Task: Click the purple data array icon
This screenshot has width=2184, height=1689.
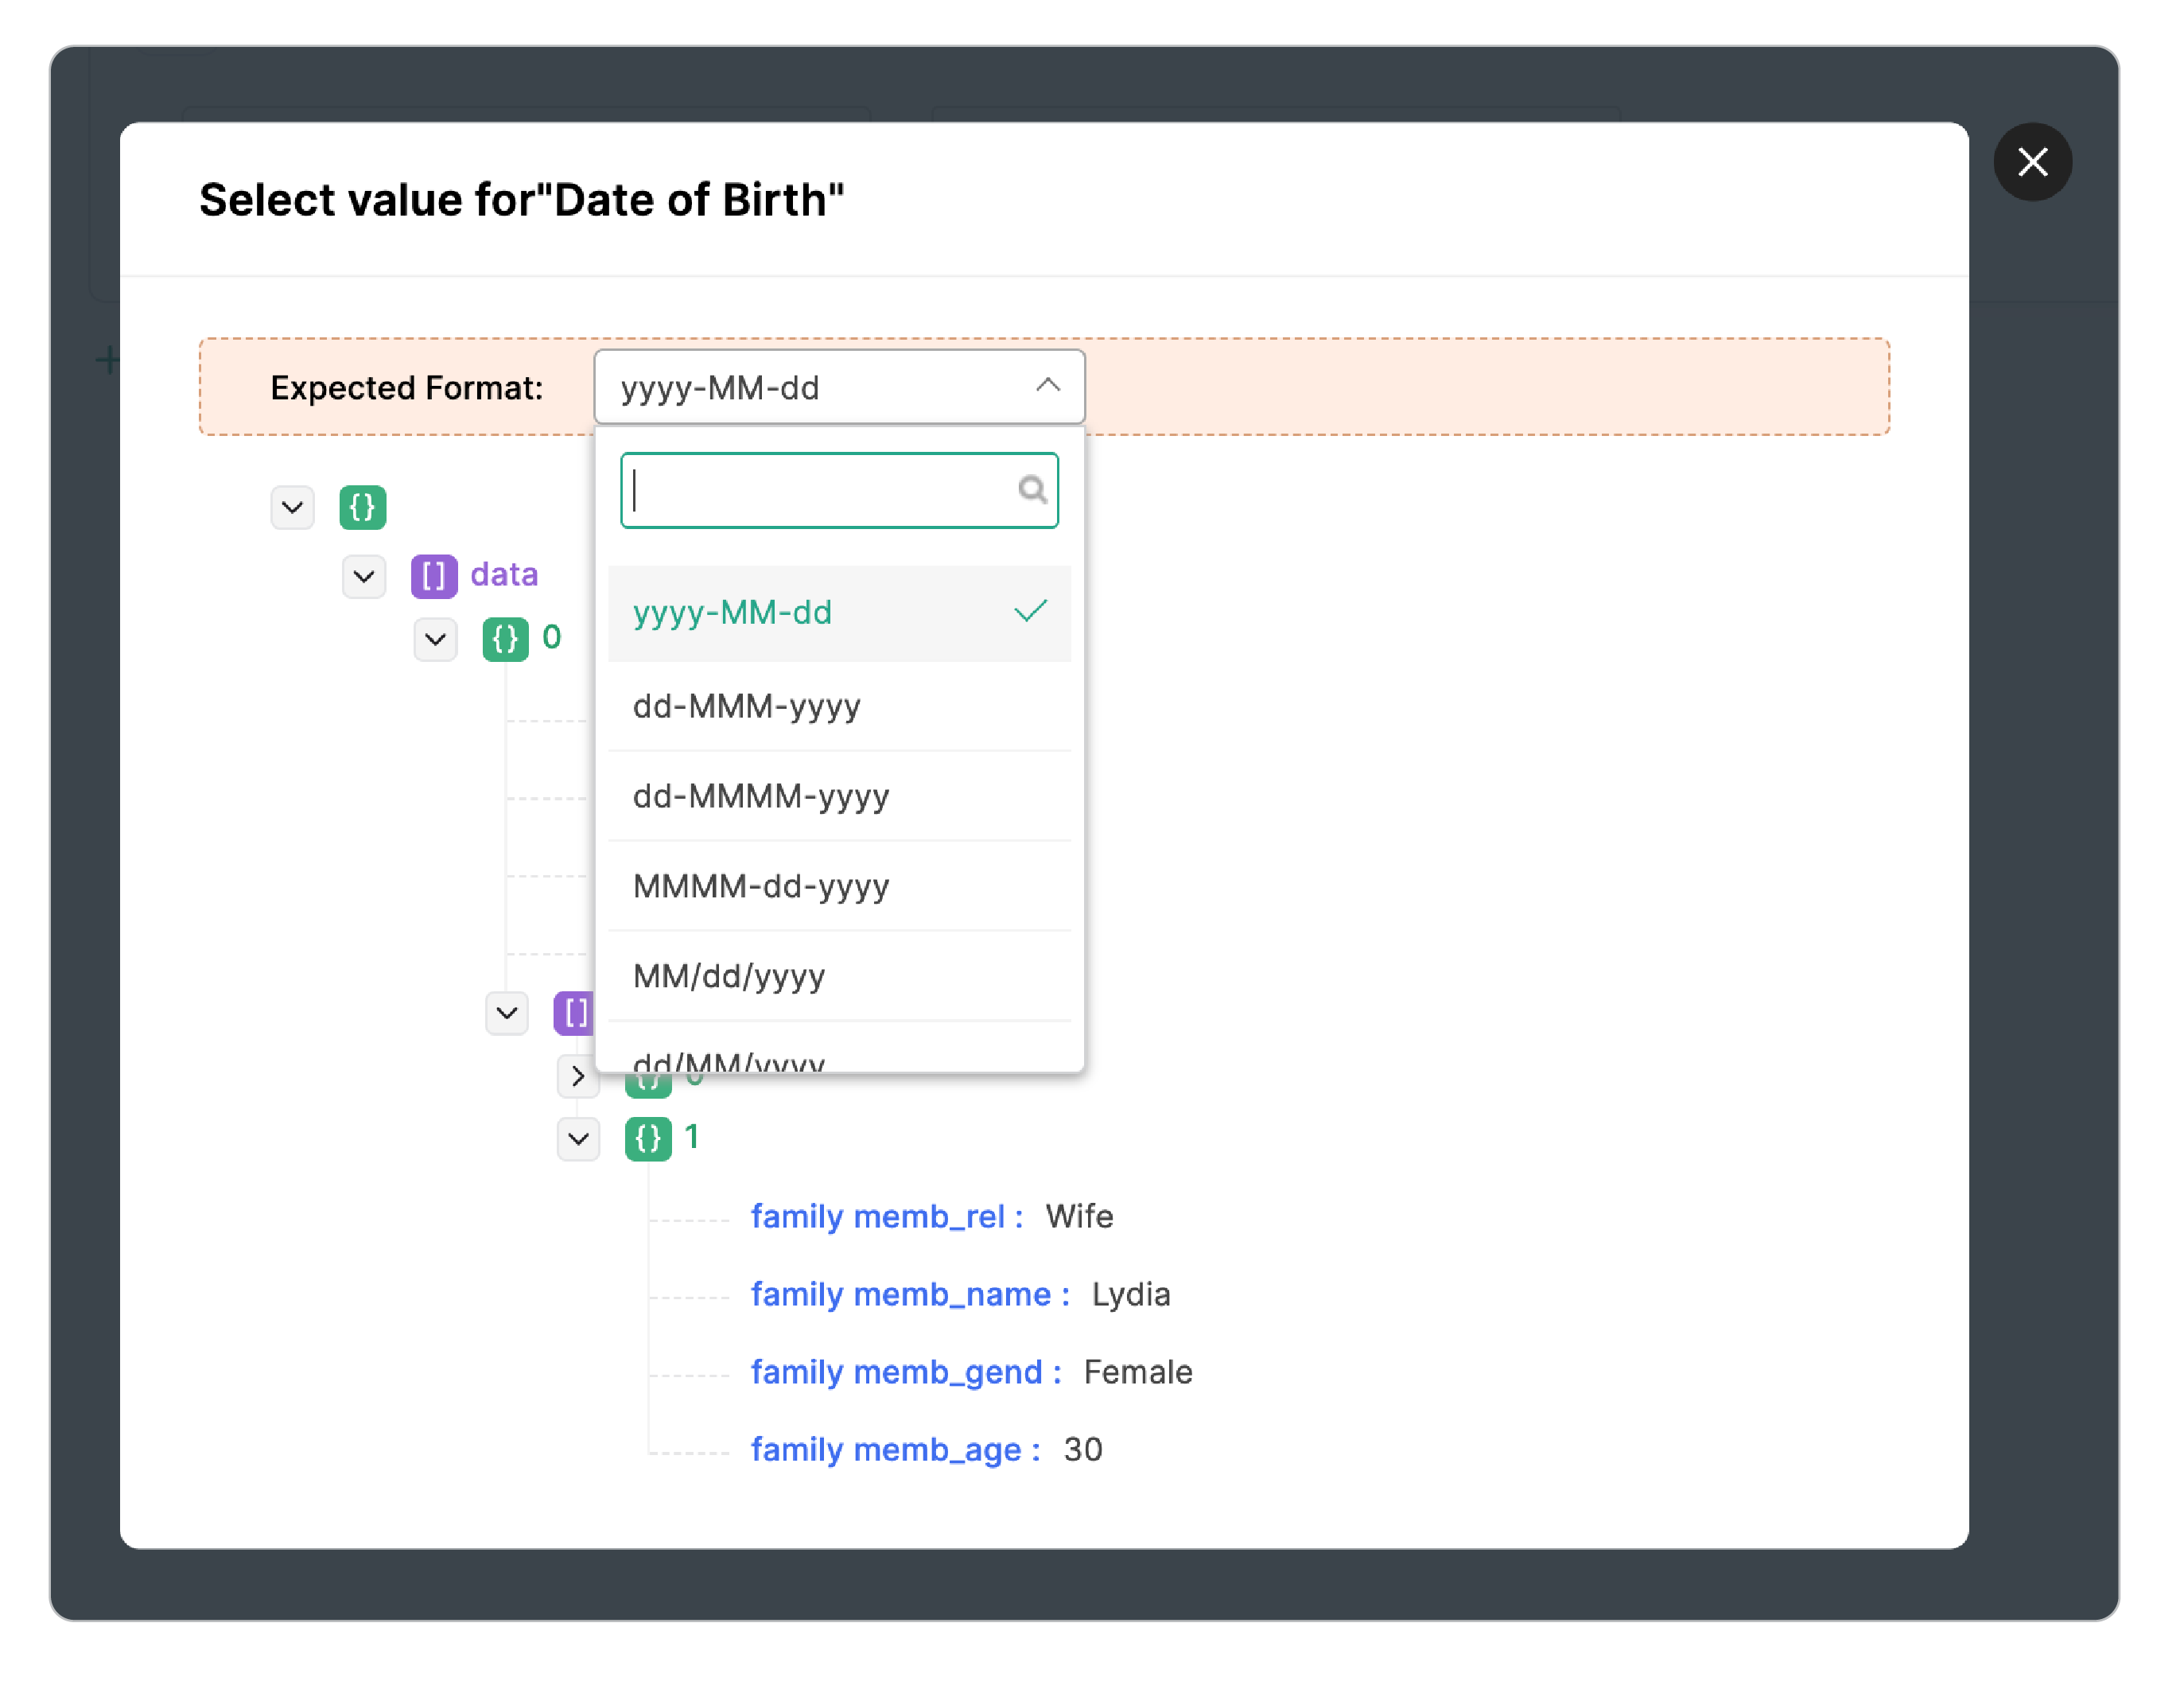Action: (x=433, y=575)
